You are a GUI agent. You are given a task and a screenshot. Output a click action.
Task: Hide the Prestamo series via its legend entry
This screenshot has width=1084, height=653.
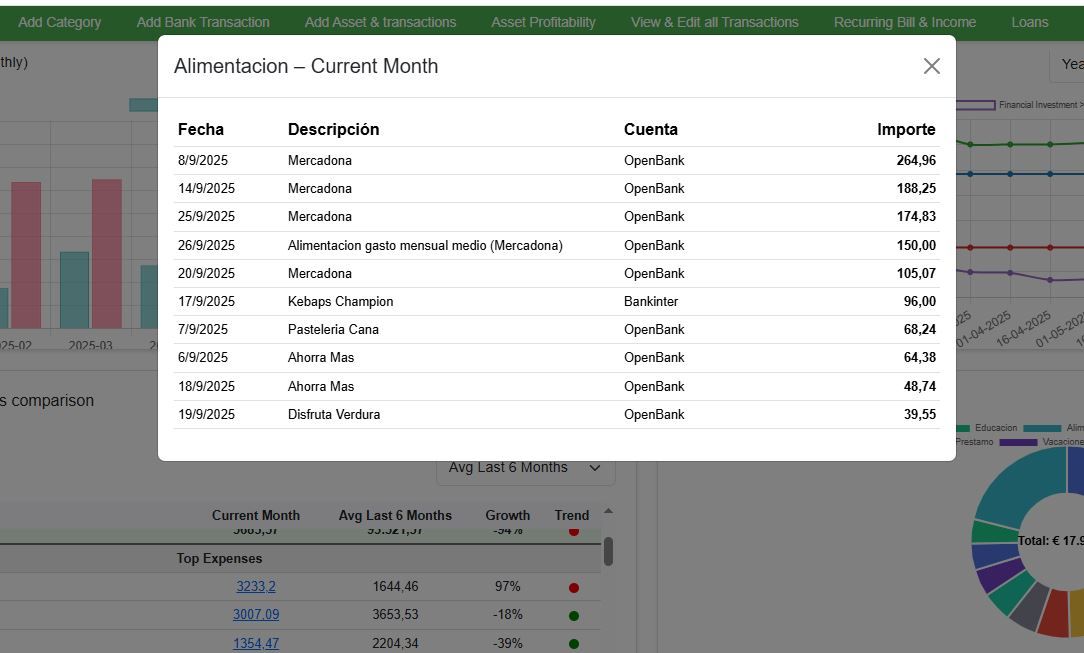click(975, 442)
